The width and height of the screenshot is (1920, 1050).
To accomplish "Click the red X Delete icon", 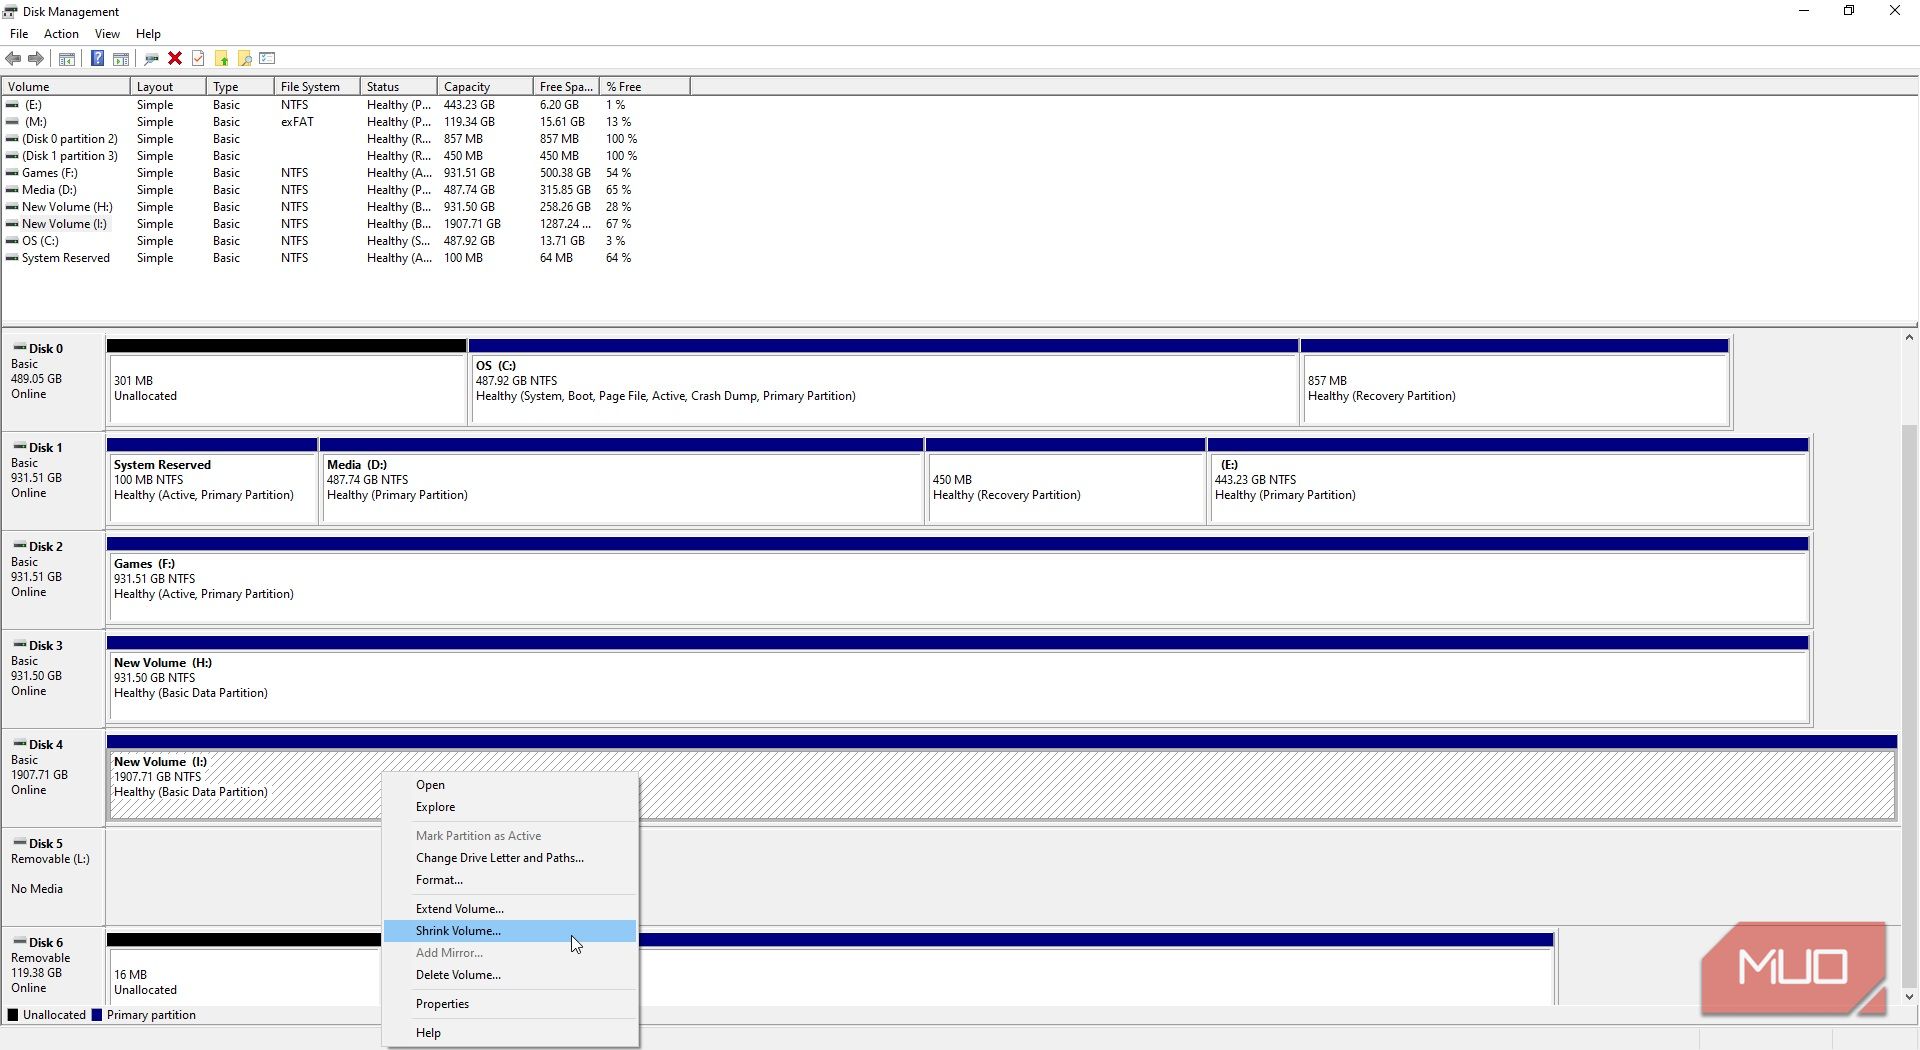I will [175, 59].
